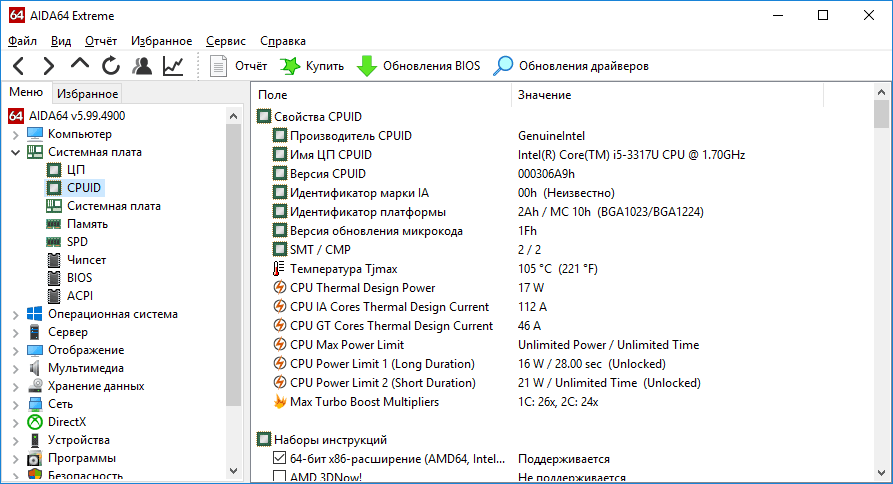Click the Хранение данных disk icon
The height and width of the screenshot is (484, 893).
pos(35,385)
